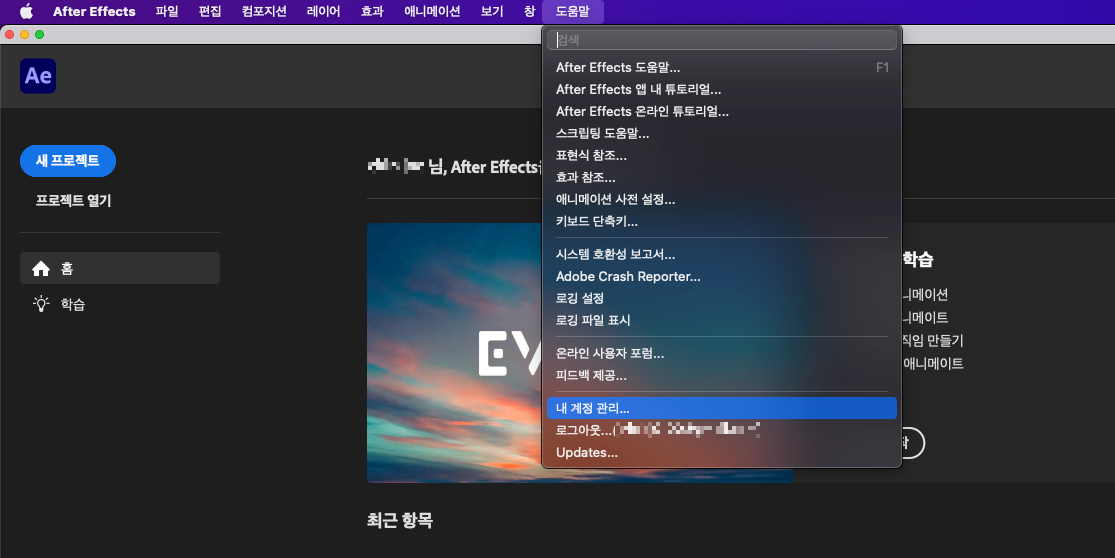Choose After Effects 도움말... menu entry

click(722, 68)
